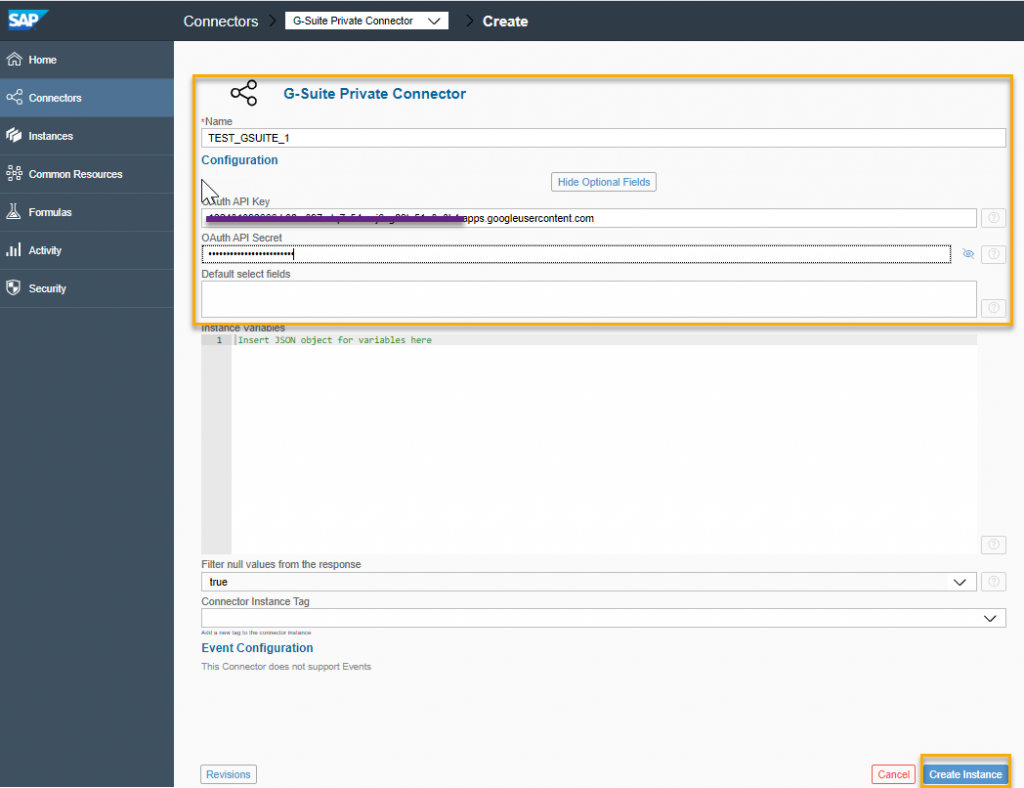
Task: Click the Activity bar chart icon
Action: [x=14, y=250]
